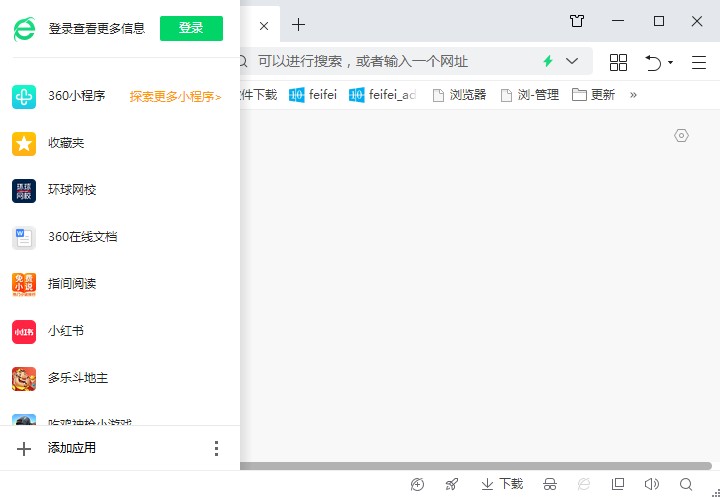The height and width of the screenshot is (497, 720).
Task: Open the feifei_ad bookmark
Action: pyautogui.click(x=382, y=95)
